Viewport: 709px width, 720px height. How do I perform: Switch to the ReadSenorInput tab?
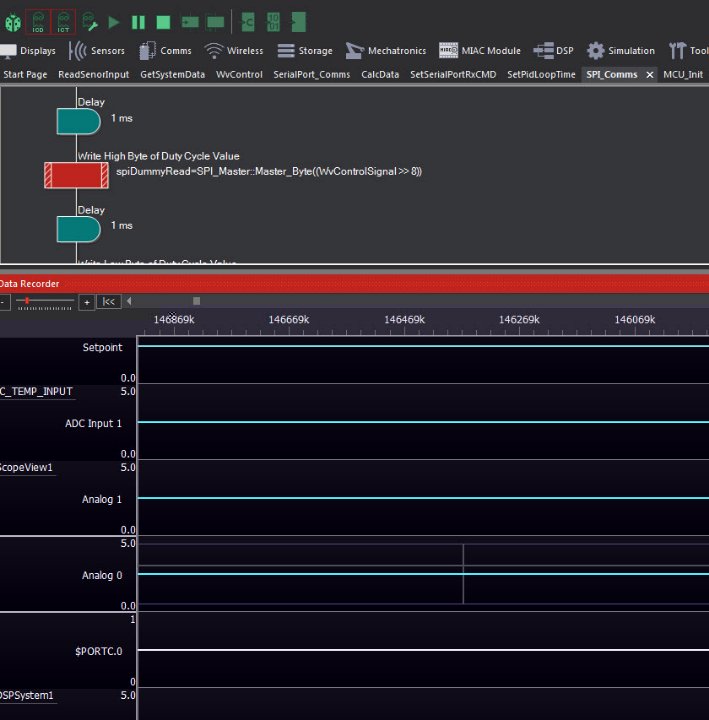(x=94, y=74)
